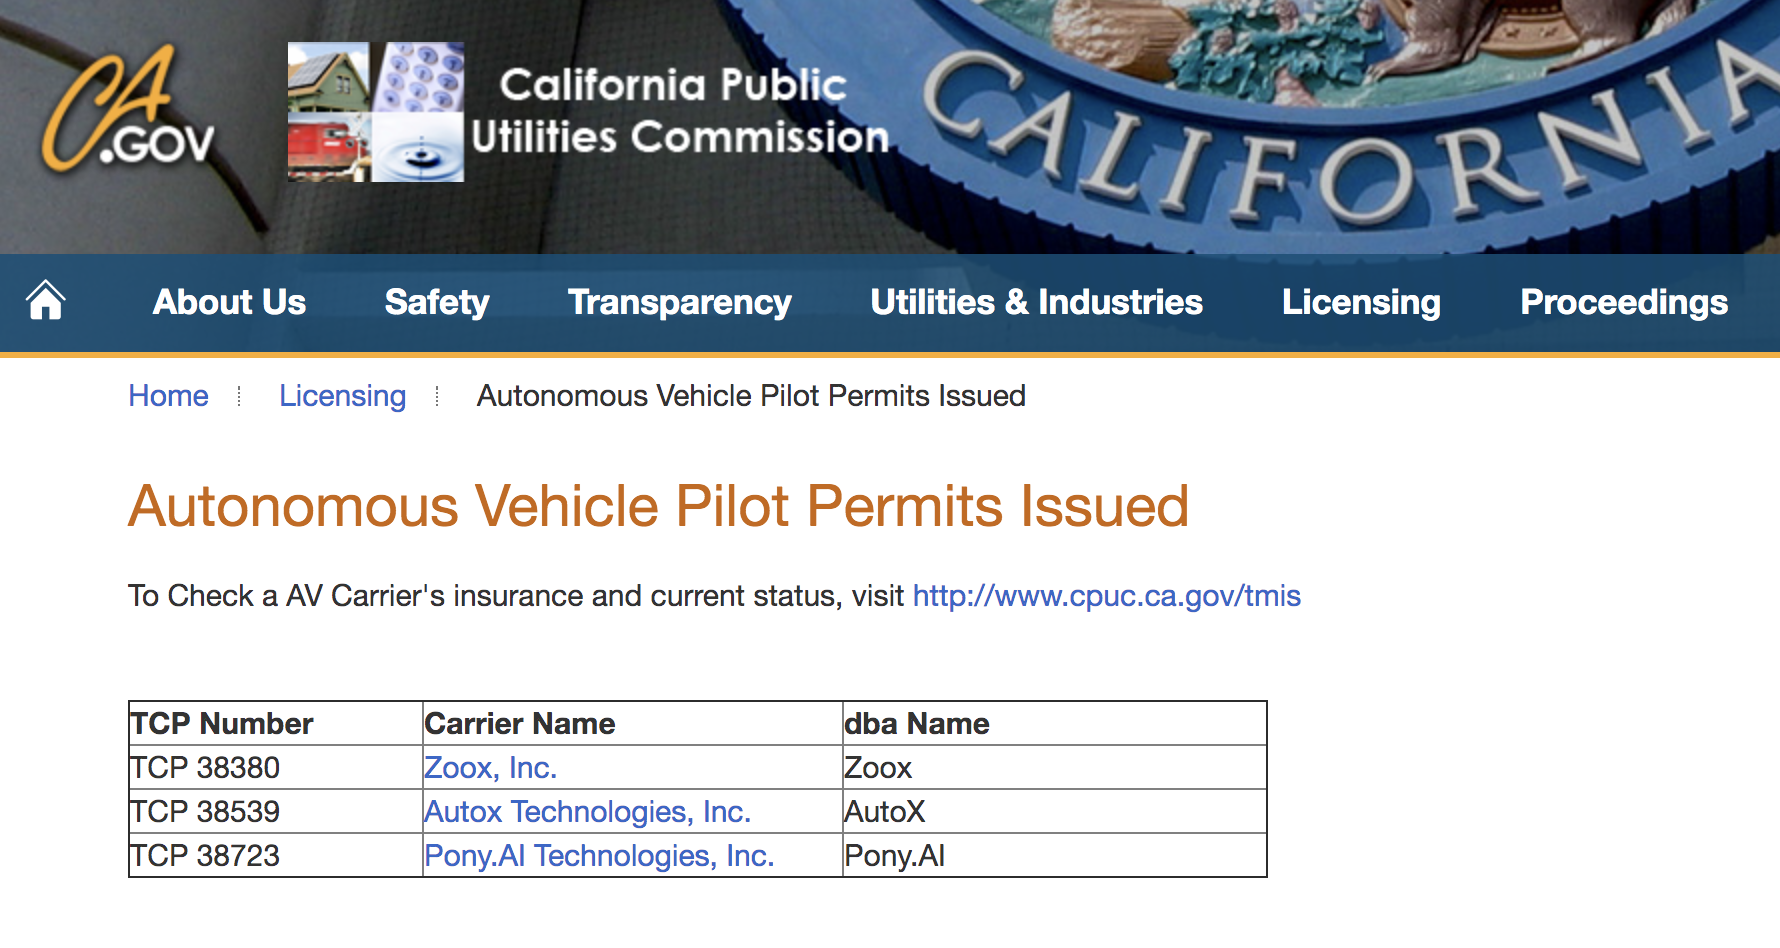Click the Carrier Name column header
Screen dimensions: 1780x948
coord(520,724)
